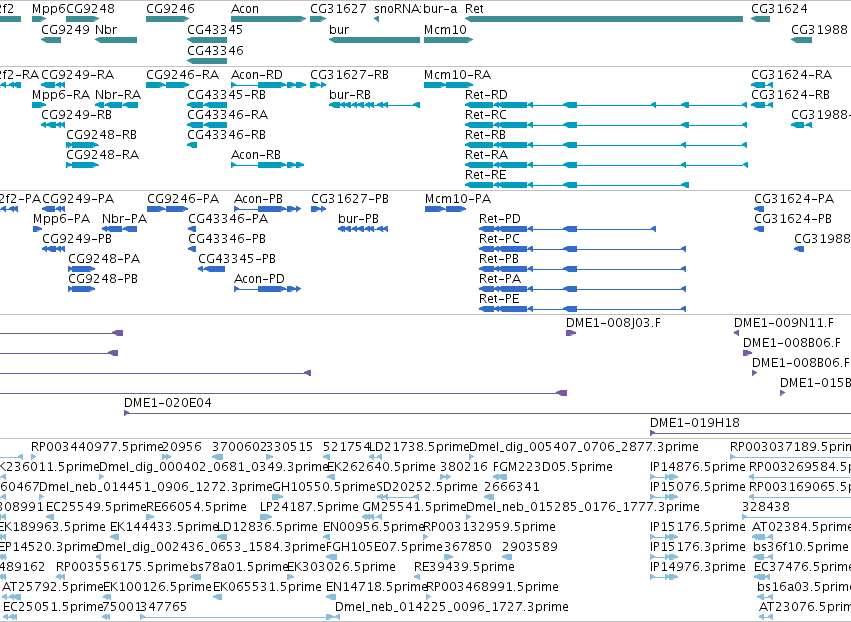
Task: Open the Ret-PE protein feature
Action: [582, 309]
